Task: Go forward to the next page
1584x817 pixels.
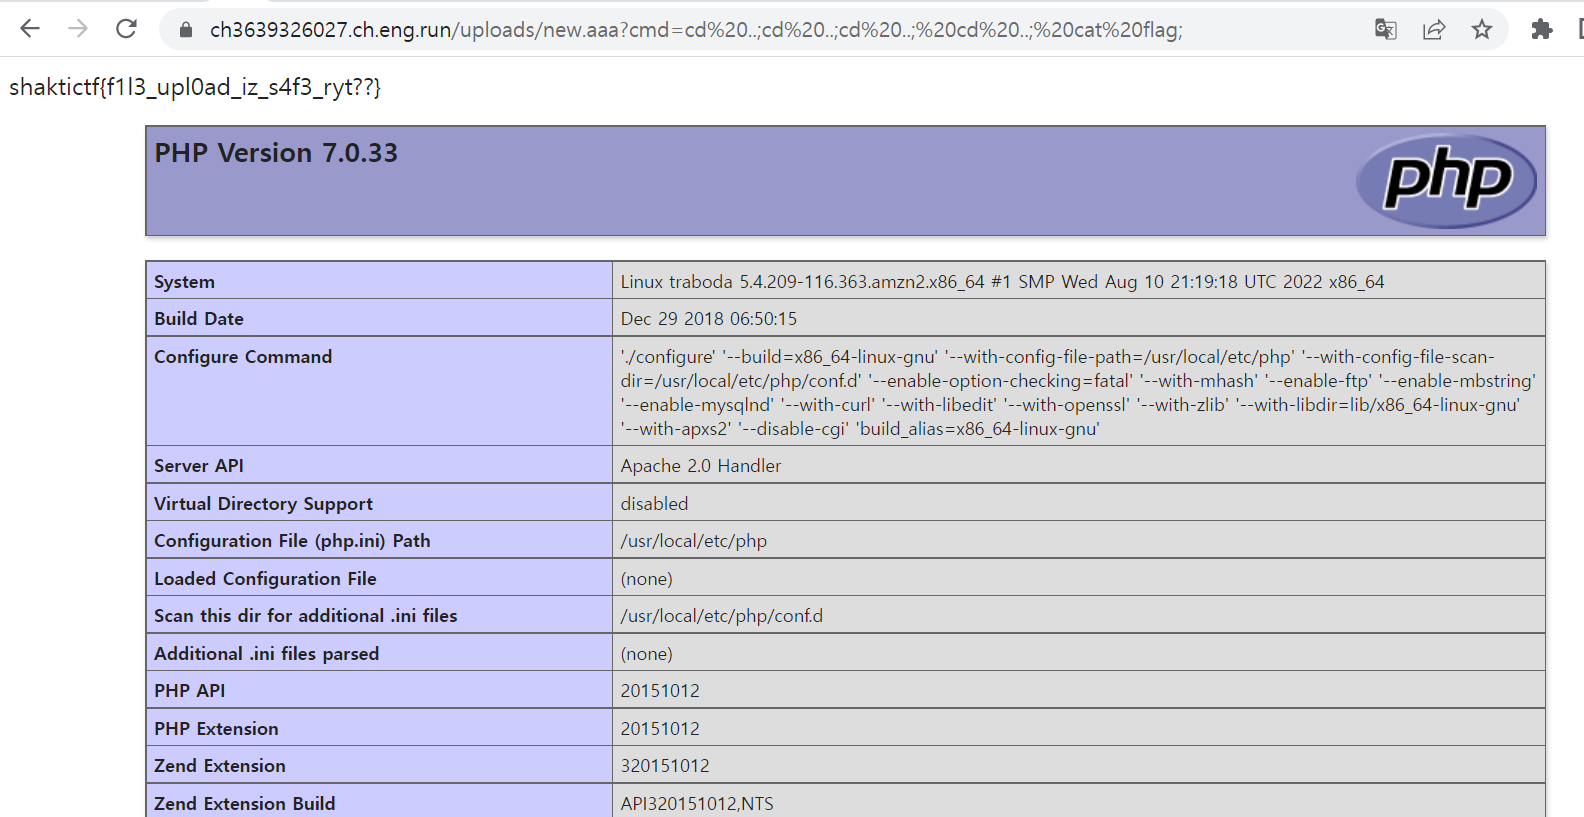Action: 78,29
